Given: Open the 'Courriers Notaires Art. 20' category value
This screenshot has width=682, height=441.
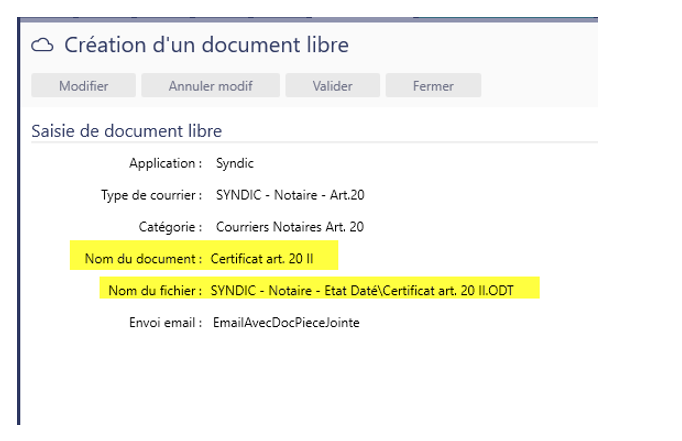Looking at the screenshot, I should click(x=290, y=227).
